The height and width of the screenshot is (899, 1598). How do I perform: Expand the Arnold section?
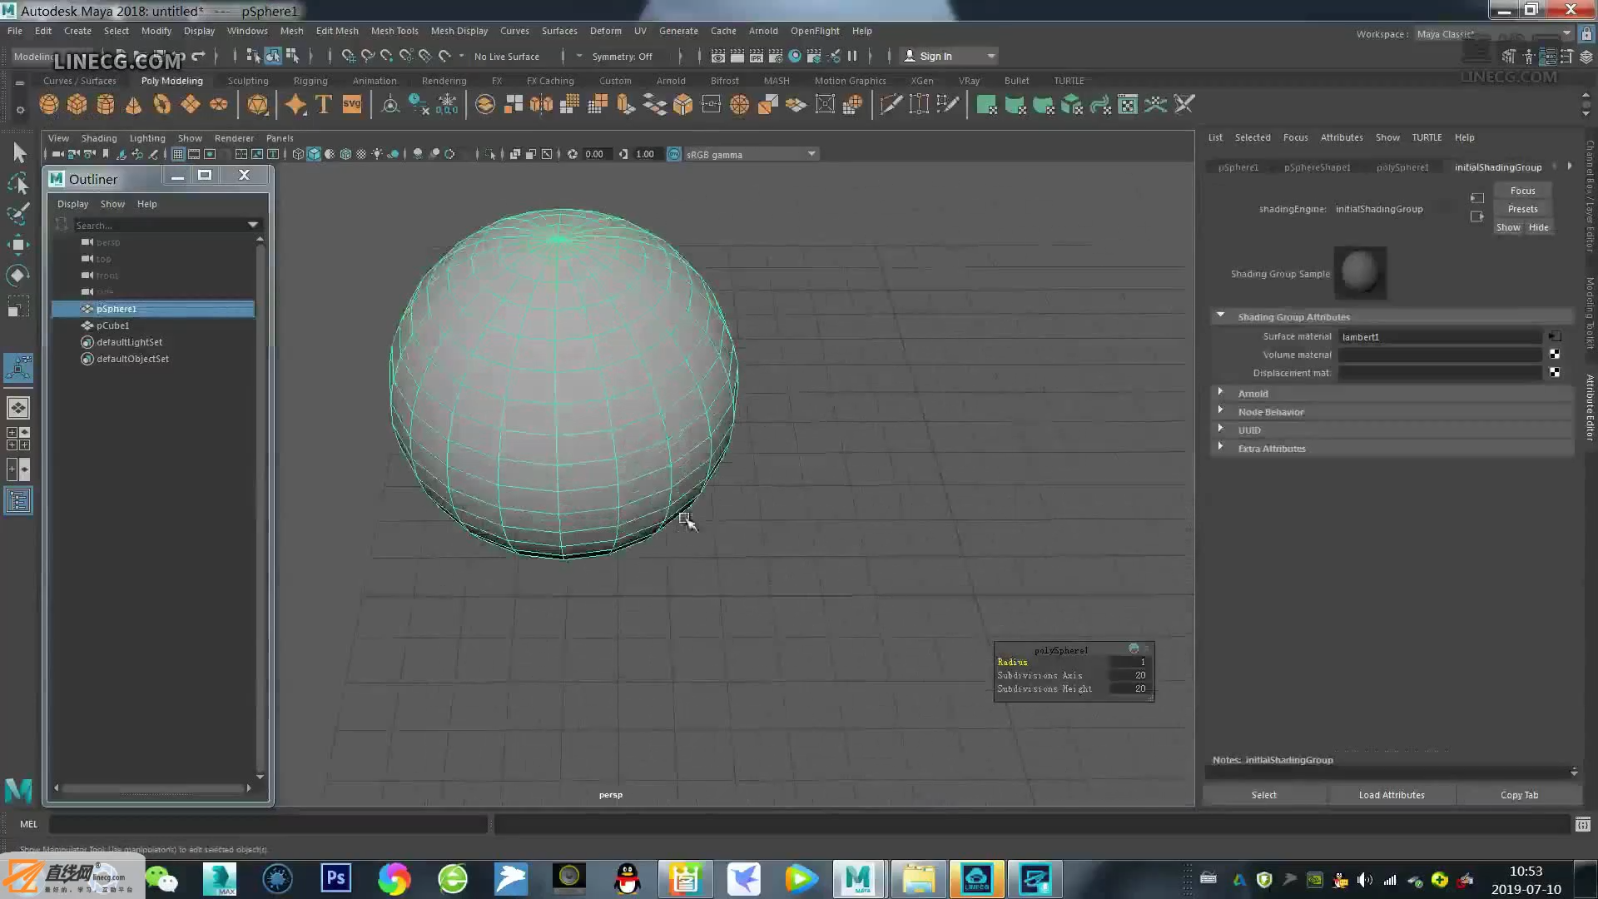[x=1220, y=393]
